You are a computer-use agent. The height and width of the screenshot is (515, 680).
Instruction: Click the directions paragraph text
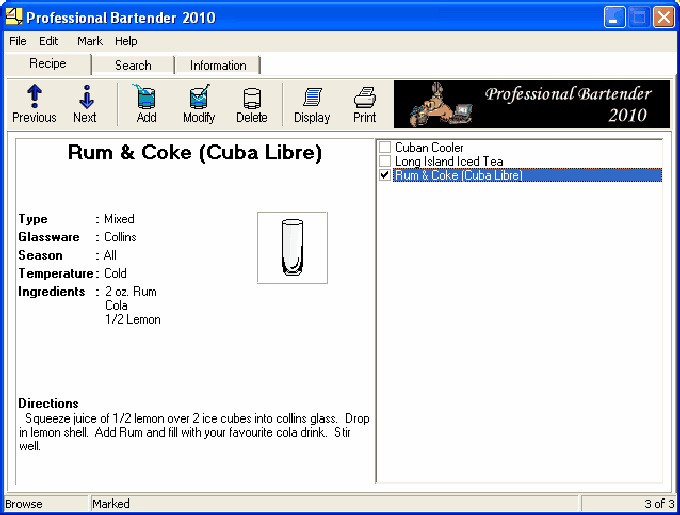(194, 433)
